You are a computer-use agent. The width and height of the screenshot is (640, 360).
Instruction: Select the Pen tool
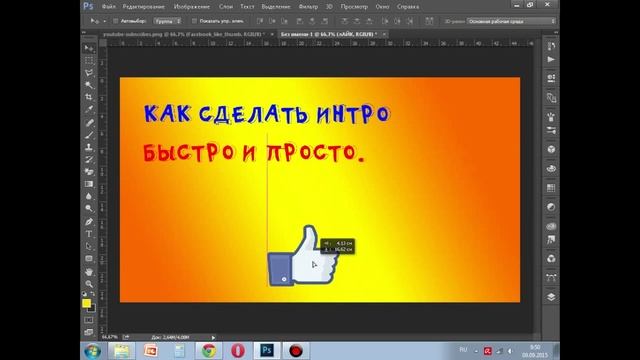(x=89, y=222)
